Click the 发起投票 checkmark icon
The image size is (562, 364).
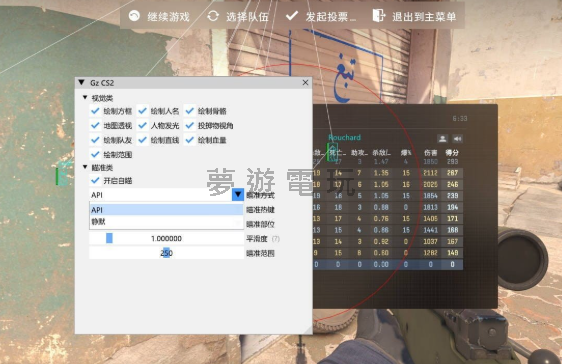coord(292,15)
